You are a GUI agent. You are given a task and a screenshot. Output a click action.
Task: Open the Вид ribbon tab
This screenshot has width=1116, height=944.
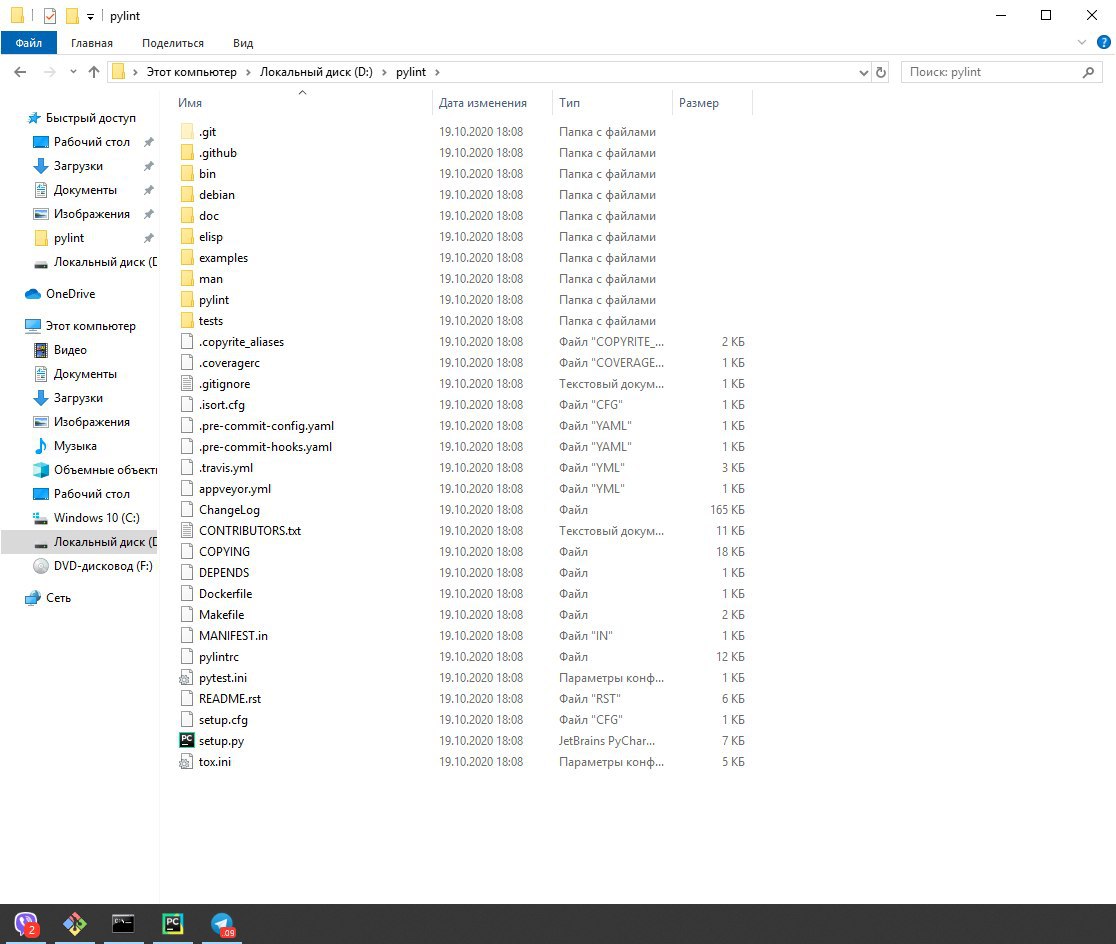coord(243,43)
